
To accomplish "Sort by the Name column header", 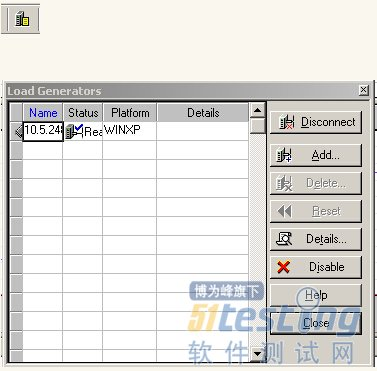I will click(x=43, y=113).
